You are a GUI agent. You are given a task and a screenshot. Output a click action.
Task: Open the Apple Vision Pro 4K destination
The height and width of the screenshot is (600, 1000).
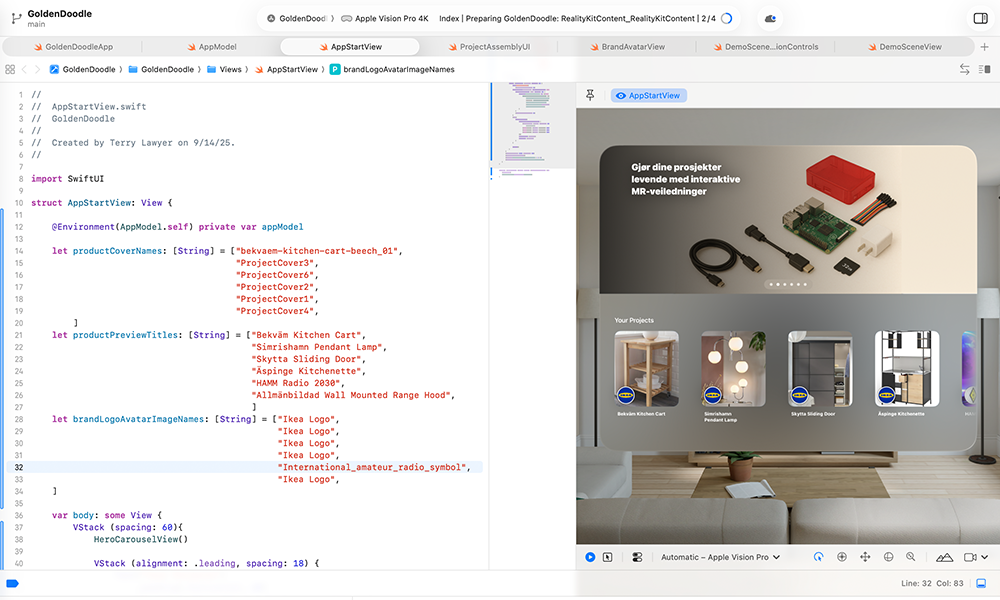point(385,18)
